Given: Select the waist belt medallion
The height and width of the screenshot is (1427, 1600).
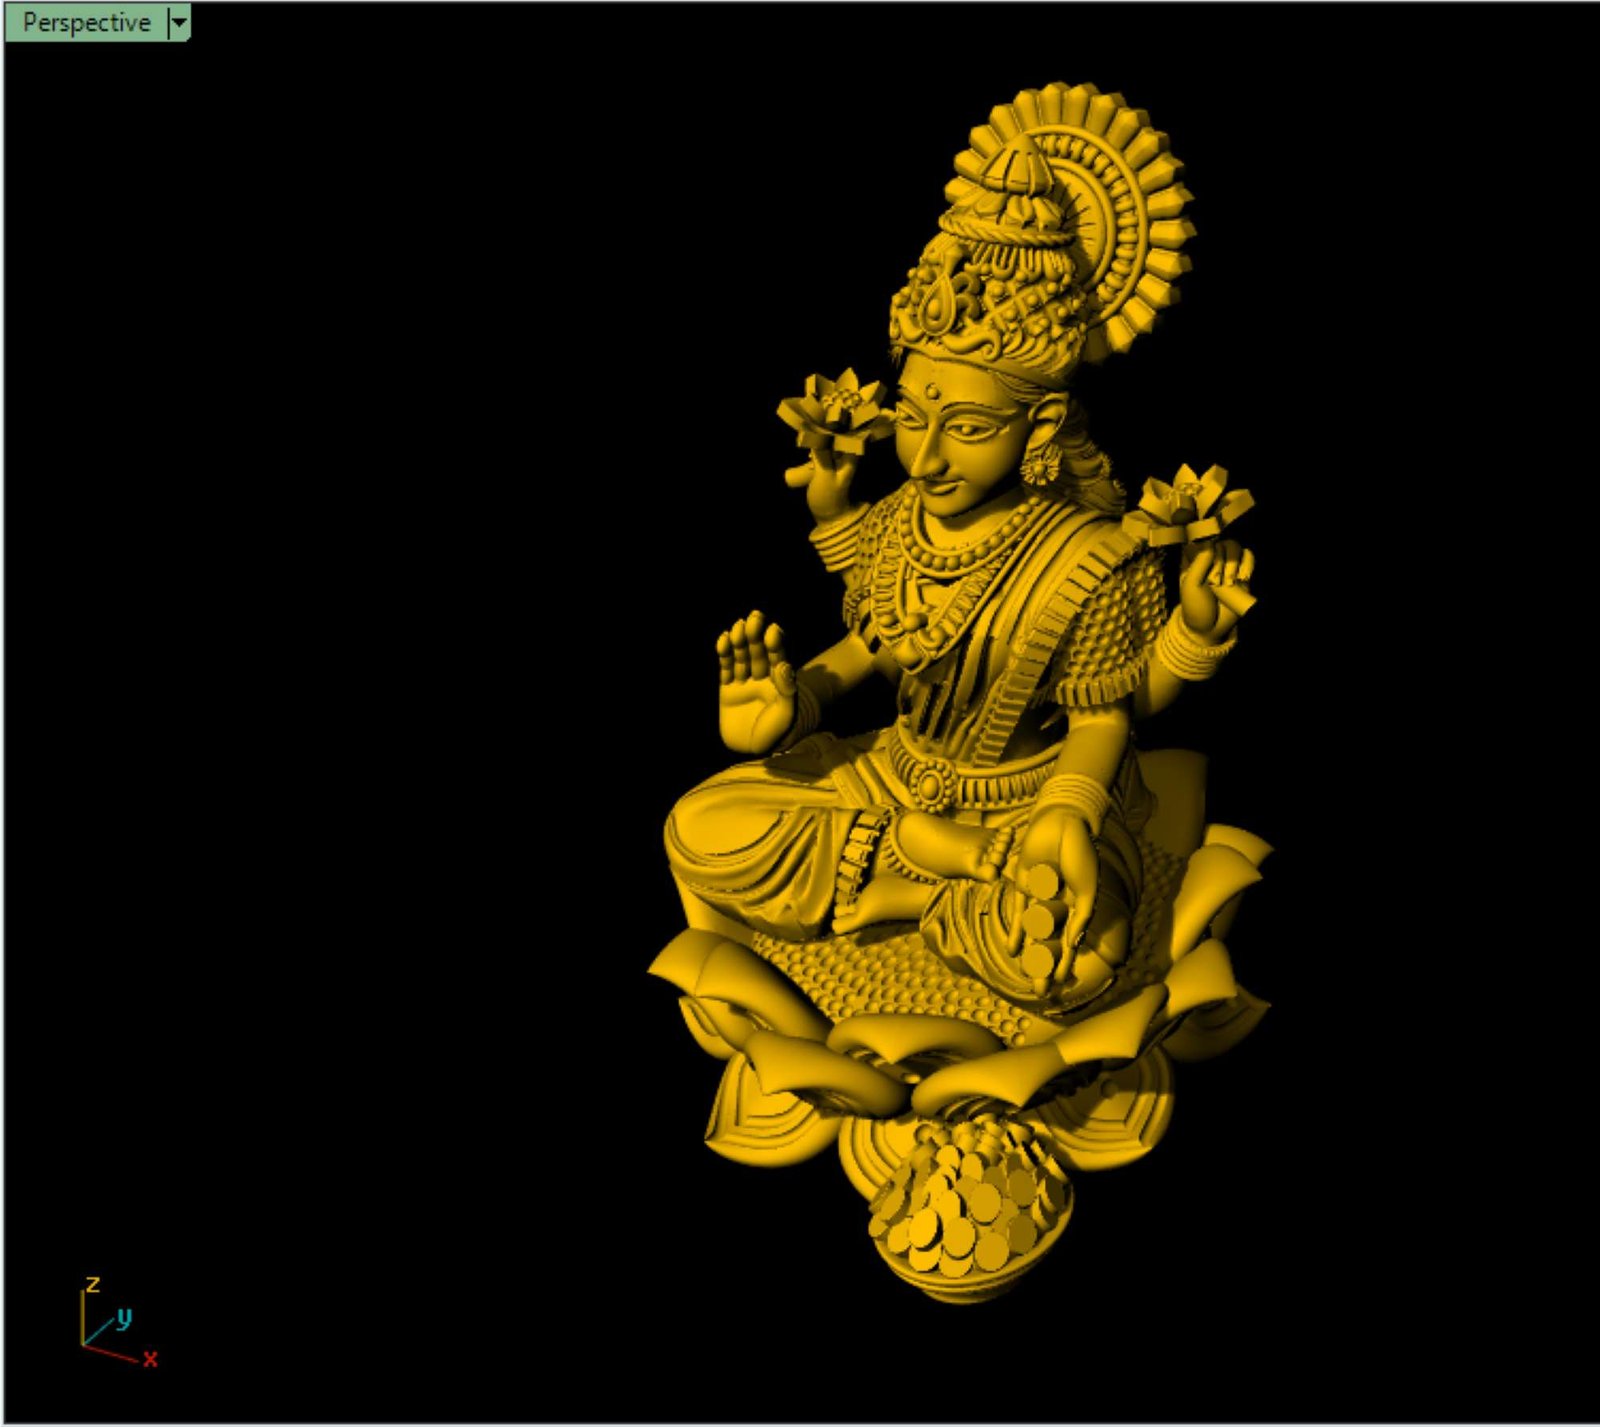Looking at the screenshot, I should (x=932, y=783).
